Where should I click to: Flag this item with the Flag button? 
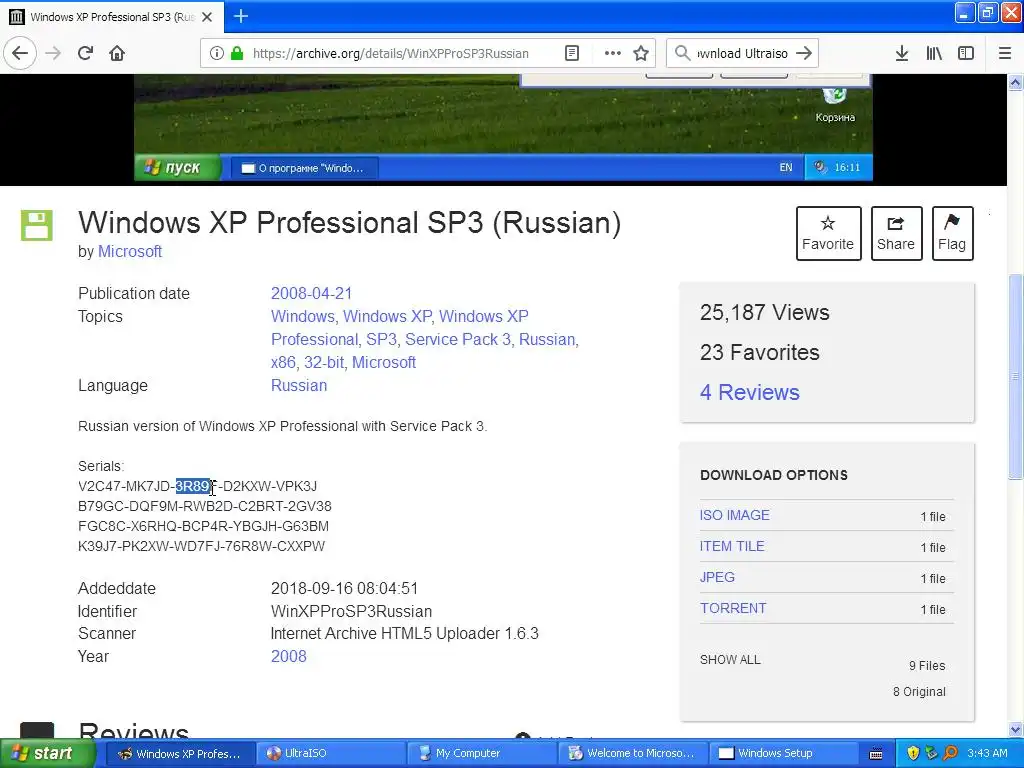[x=952, y=233]
